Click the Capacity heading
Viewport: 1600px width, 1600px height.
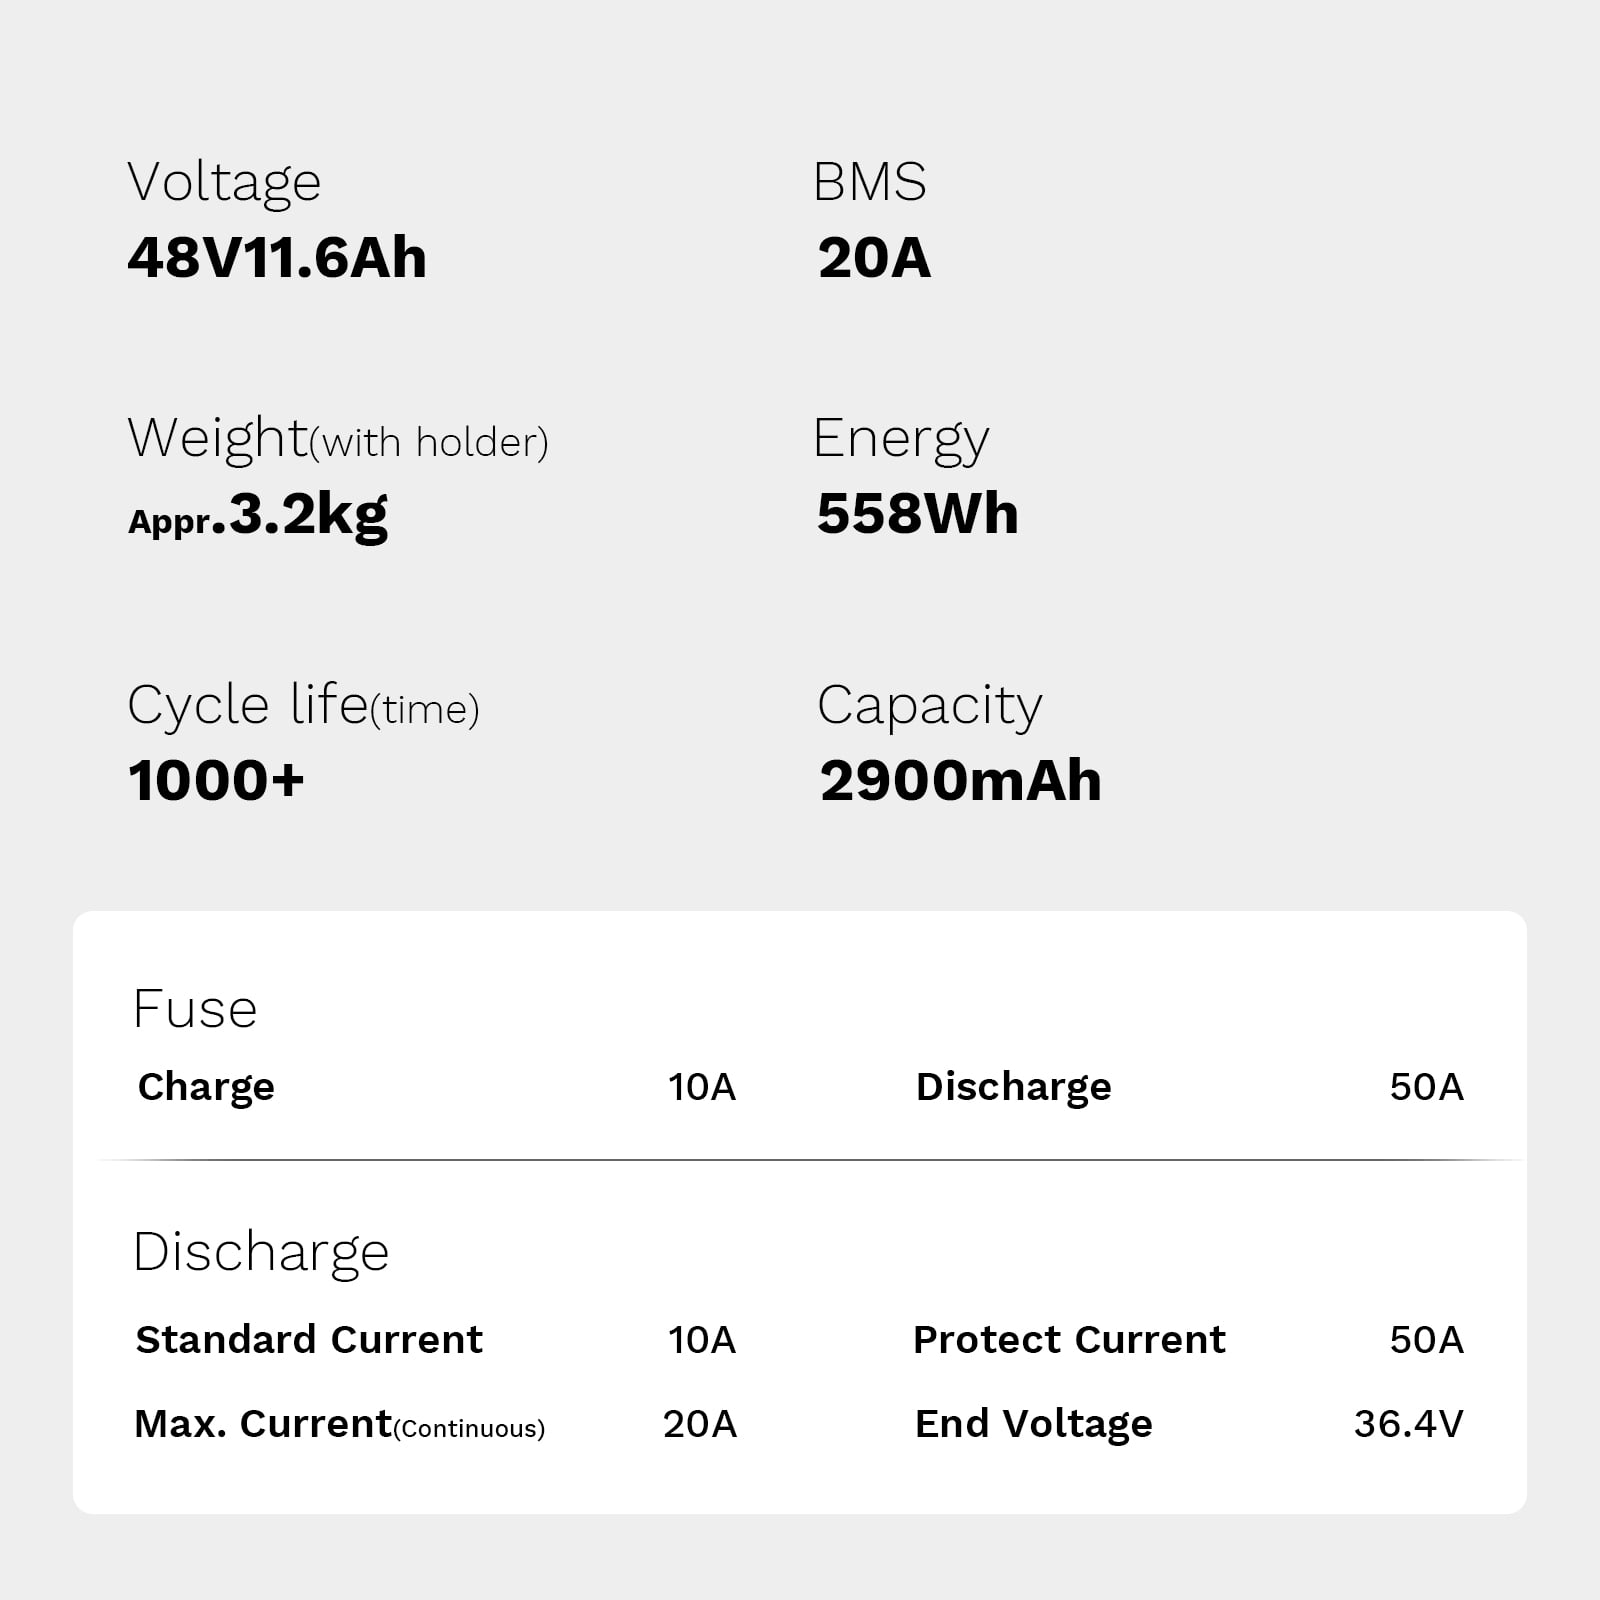click(x=929, y=707)
